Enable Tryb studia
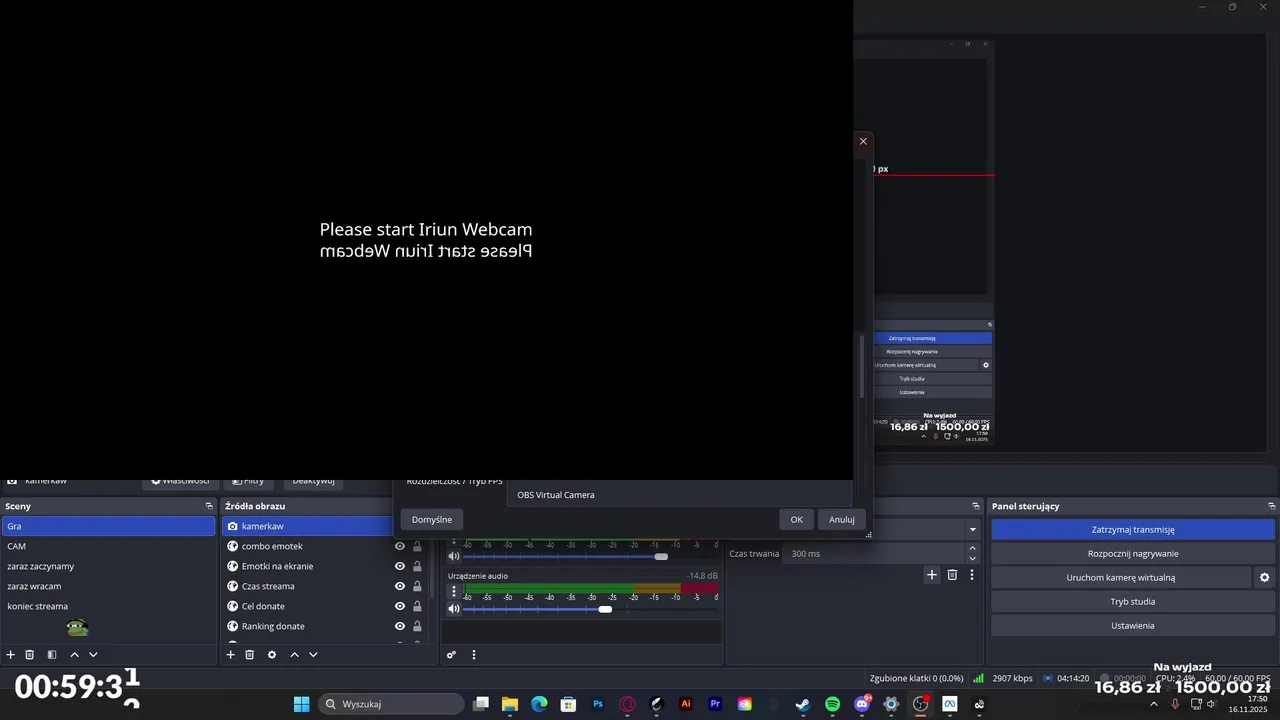This screenshot has height=720, width=1280. (1133, 602)
